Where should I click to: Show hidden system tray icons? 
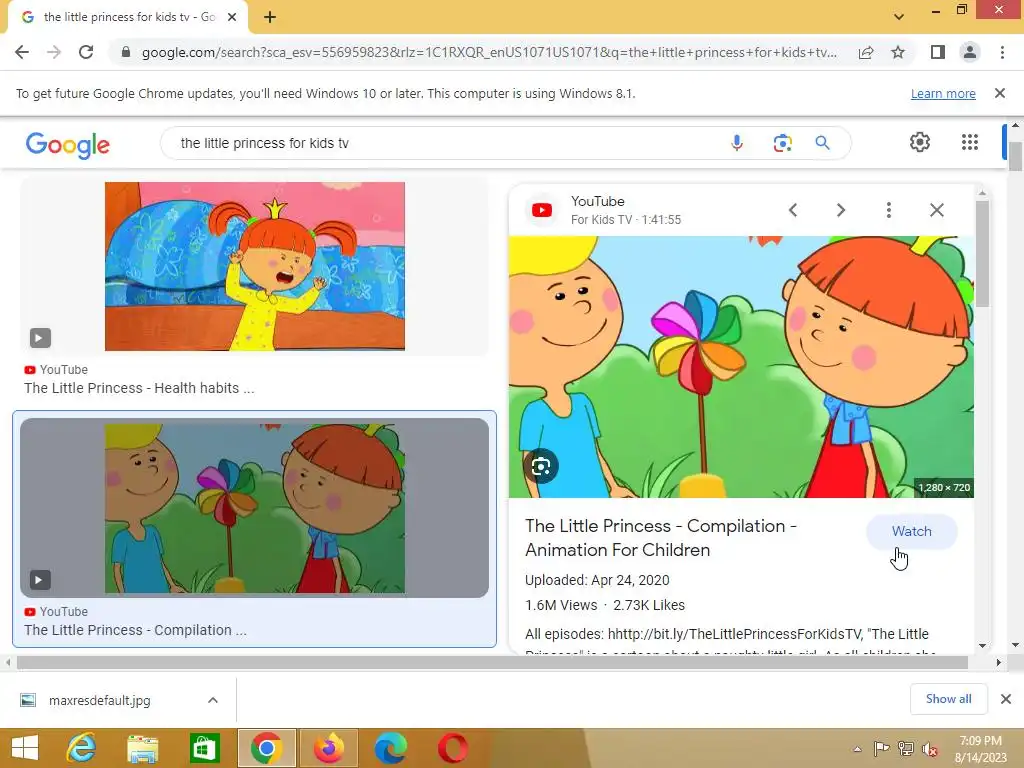(857, 749)
